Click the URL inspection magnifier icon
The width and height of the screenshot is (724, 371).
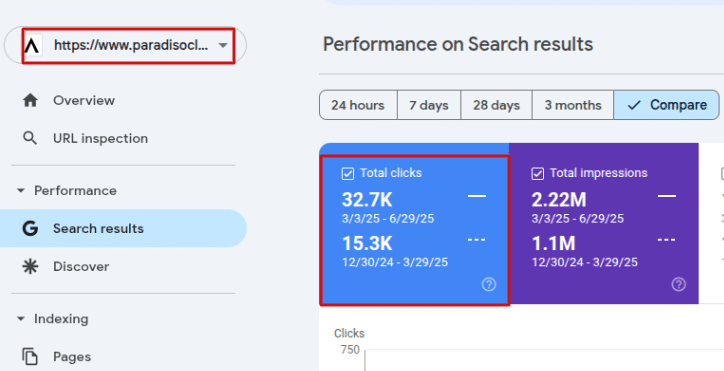coord(30,138)
